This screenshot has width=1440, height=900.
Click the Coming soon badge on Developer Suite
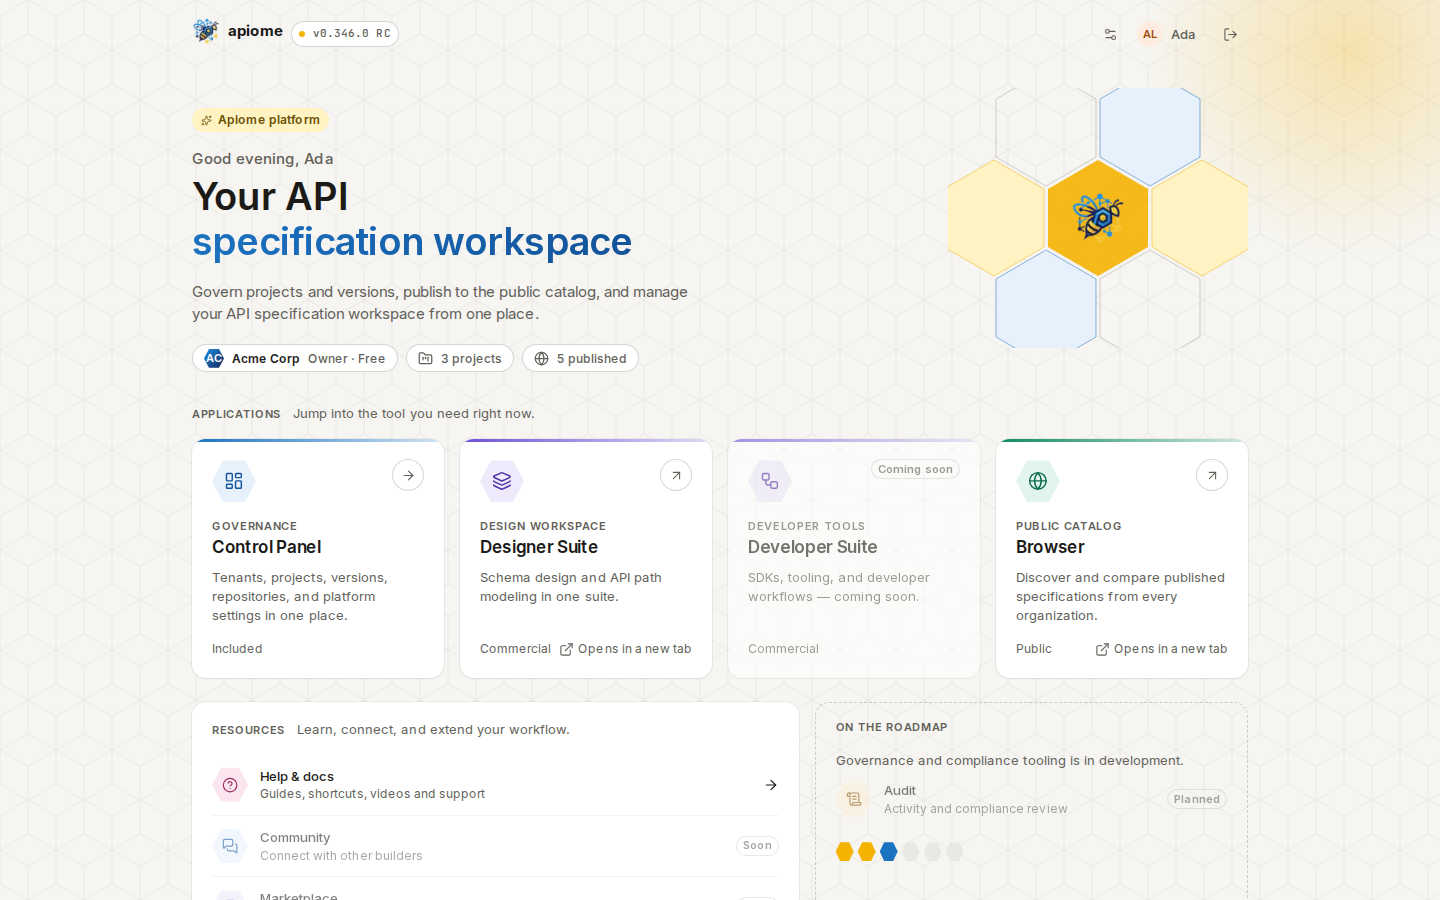(x=915, y=469)
